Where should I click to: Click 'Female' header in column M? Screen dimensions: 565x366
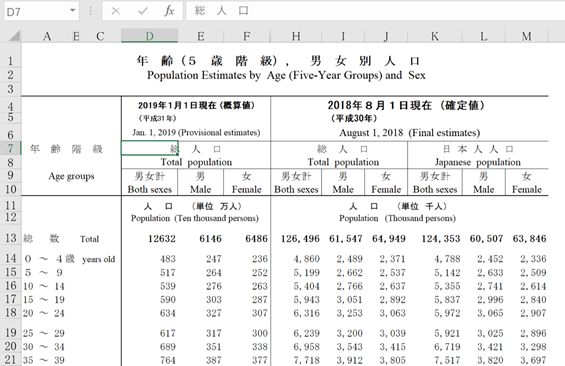(527, 189)
